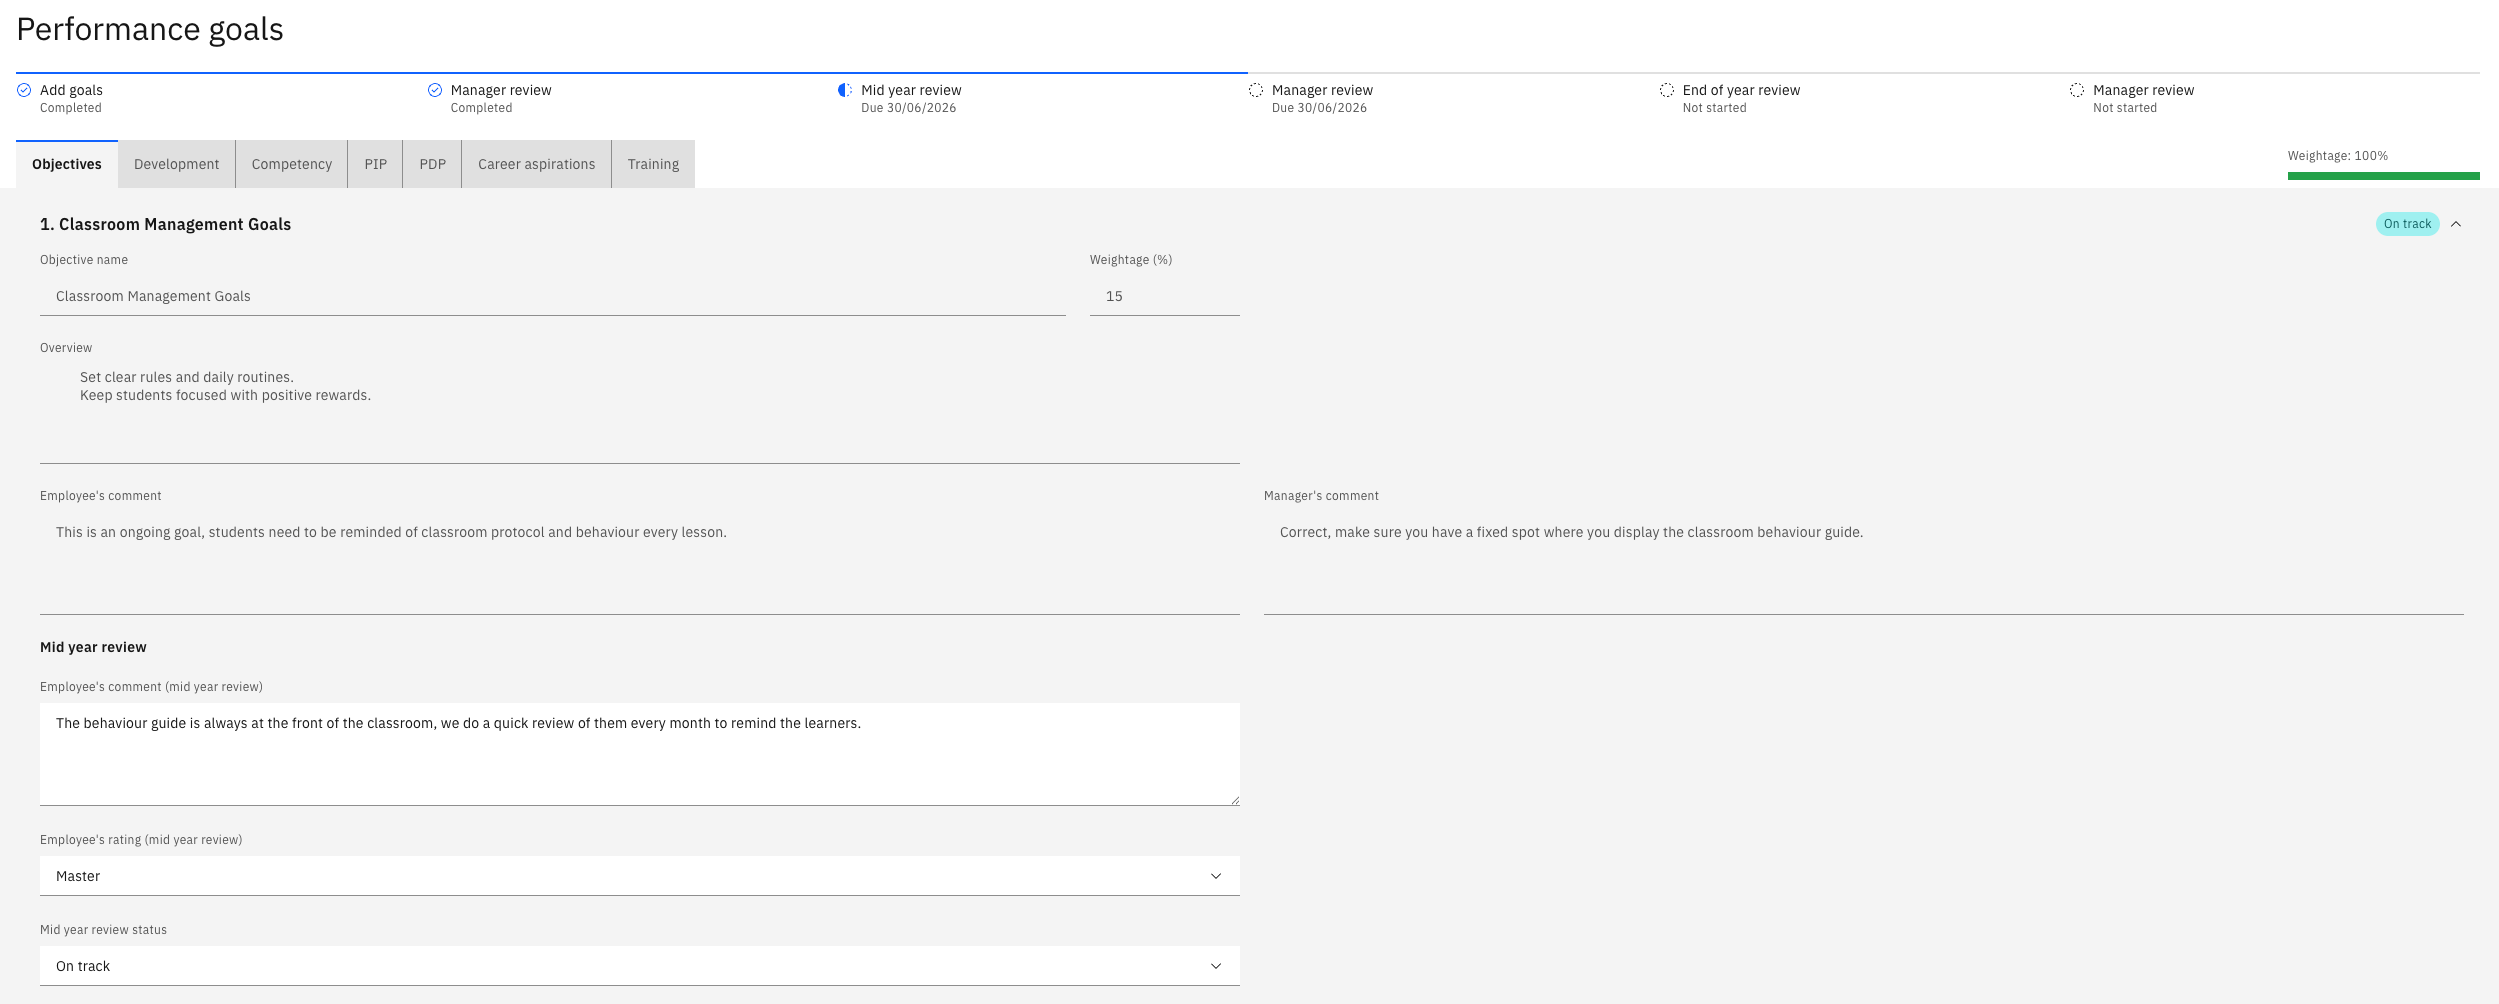The width and height of the screenshot is (2499, 1004).
Task: Click the Employee's comment about ongoing goal
Action: (640, 563)
